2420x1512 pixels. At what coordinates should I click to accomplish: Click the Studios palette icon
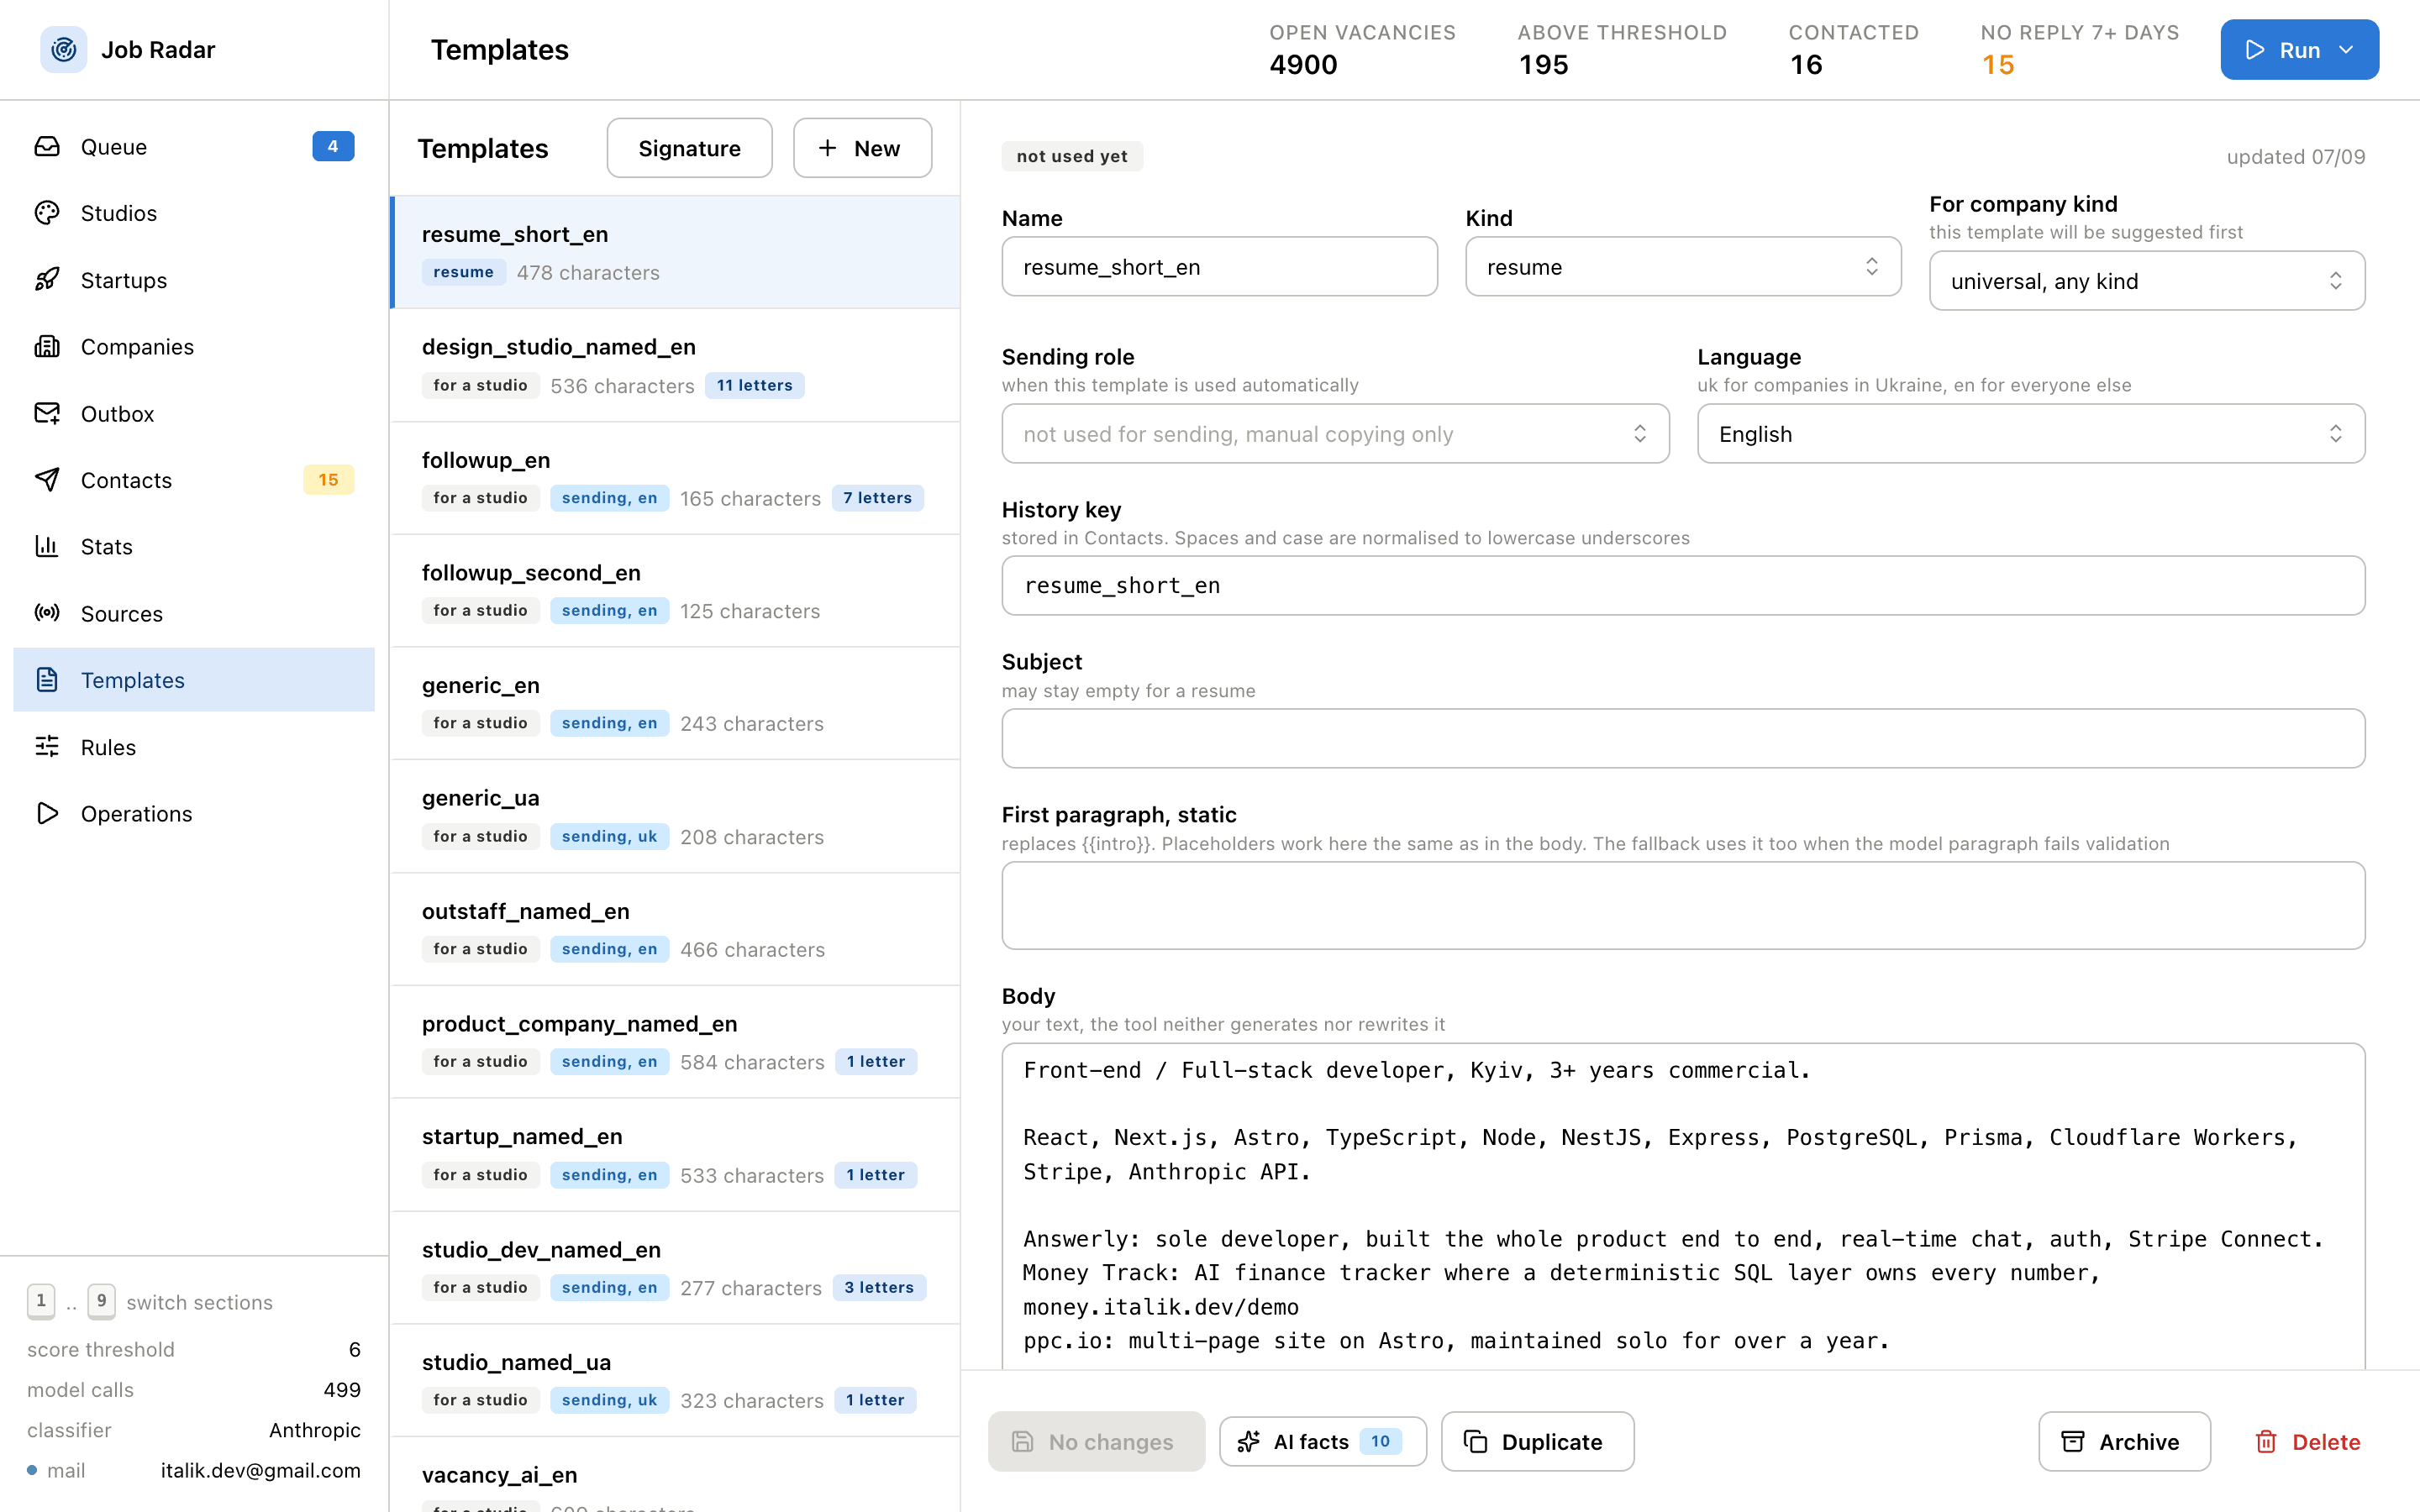pos(47,213)
